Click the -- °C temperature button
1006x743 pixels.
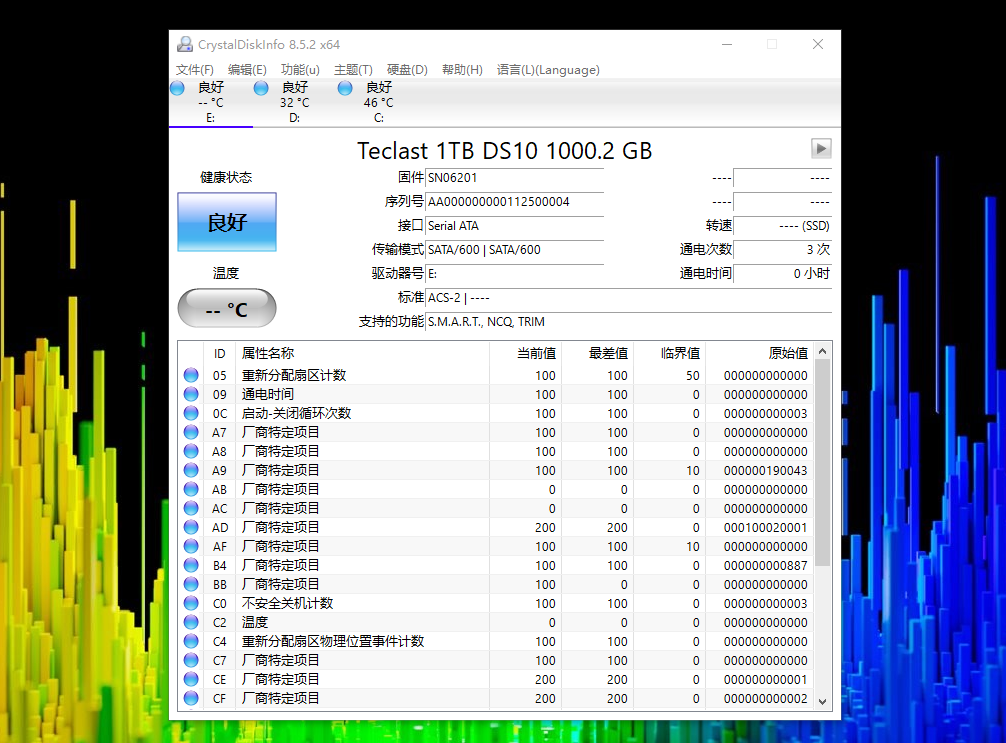227,309
